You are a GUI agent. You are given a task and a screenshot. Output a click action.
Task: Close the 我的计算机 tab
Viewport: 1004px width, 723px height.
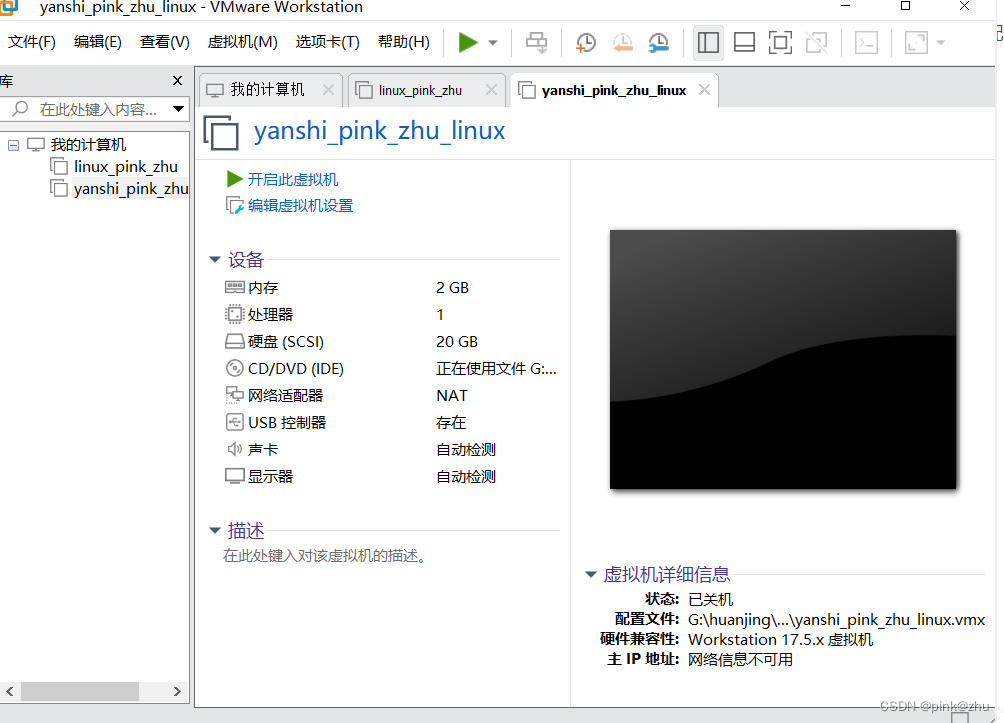click(x=328, y=90)
